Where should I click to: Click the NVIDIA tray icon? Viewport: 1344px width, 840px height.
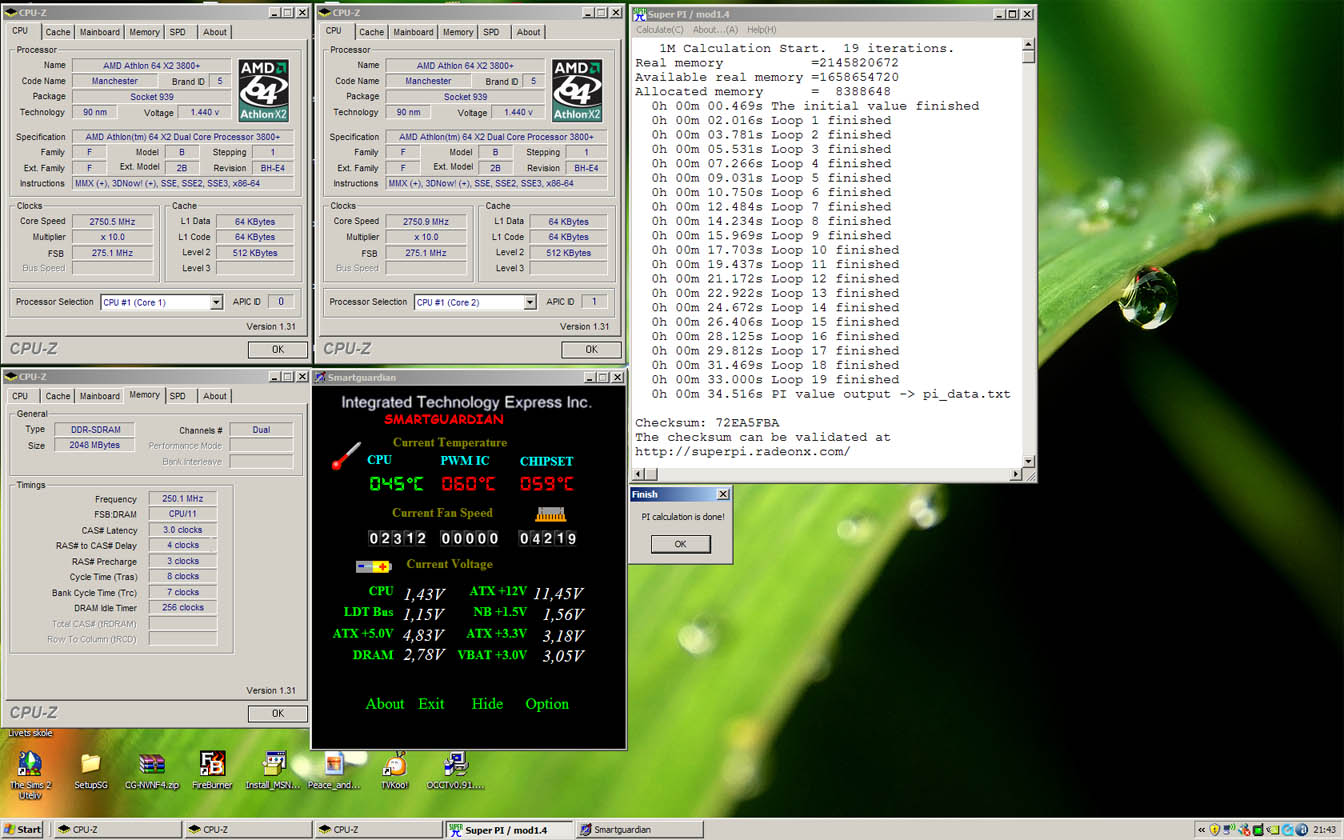(1273, 830)
